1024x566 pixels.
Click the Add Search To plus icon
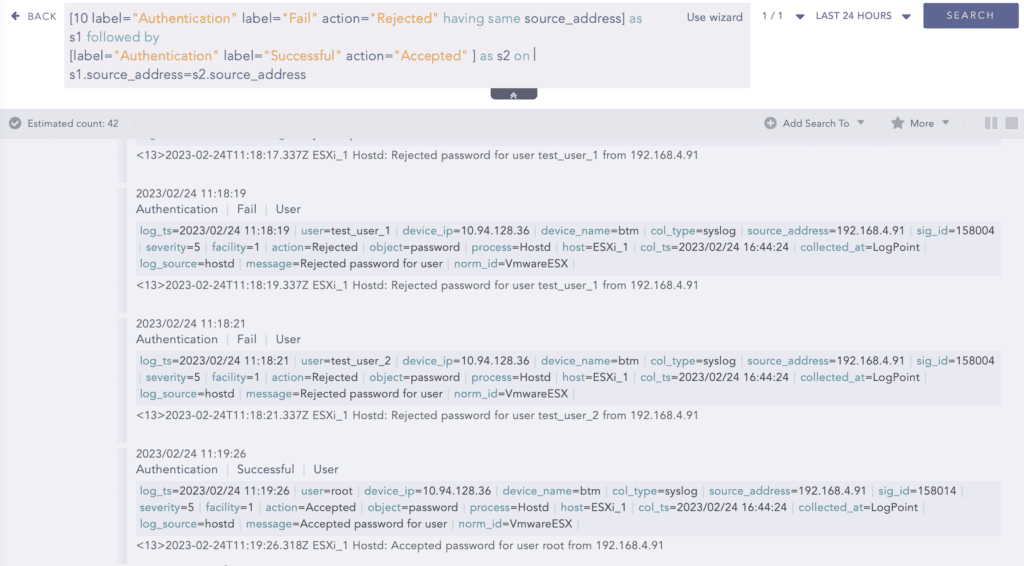tap(770, 123)
